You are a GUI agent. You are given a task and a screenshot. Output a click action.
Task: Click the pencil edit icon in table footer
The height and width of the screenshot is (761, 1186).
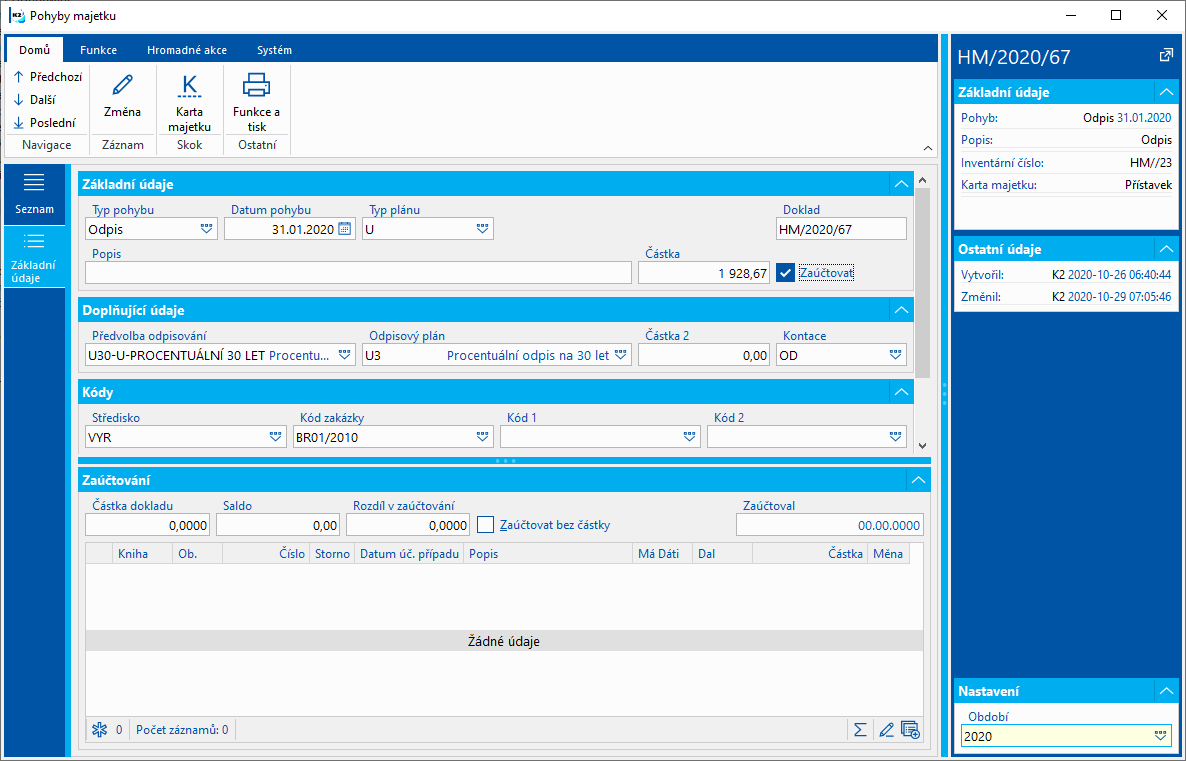[x=886, y=730]
